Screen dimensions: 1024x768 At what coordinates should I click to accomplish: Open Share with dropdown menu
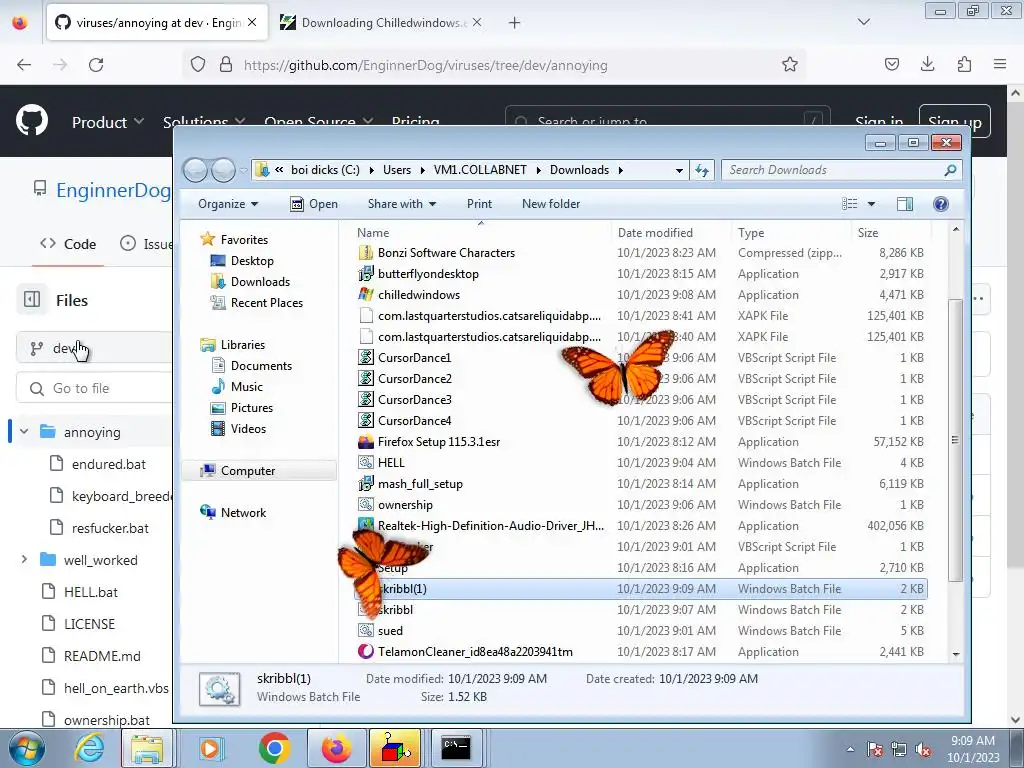[x=402, y=204]
